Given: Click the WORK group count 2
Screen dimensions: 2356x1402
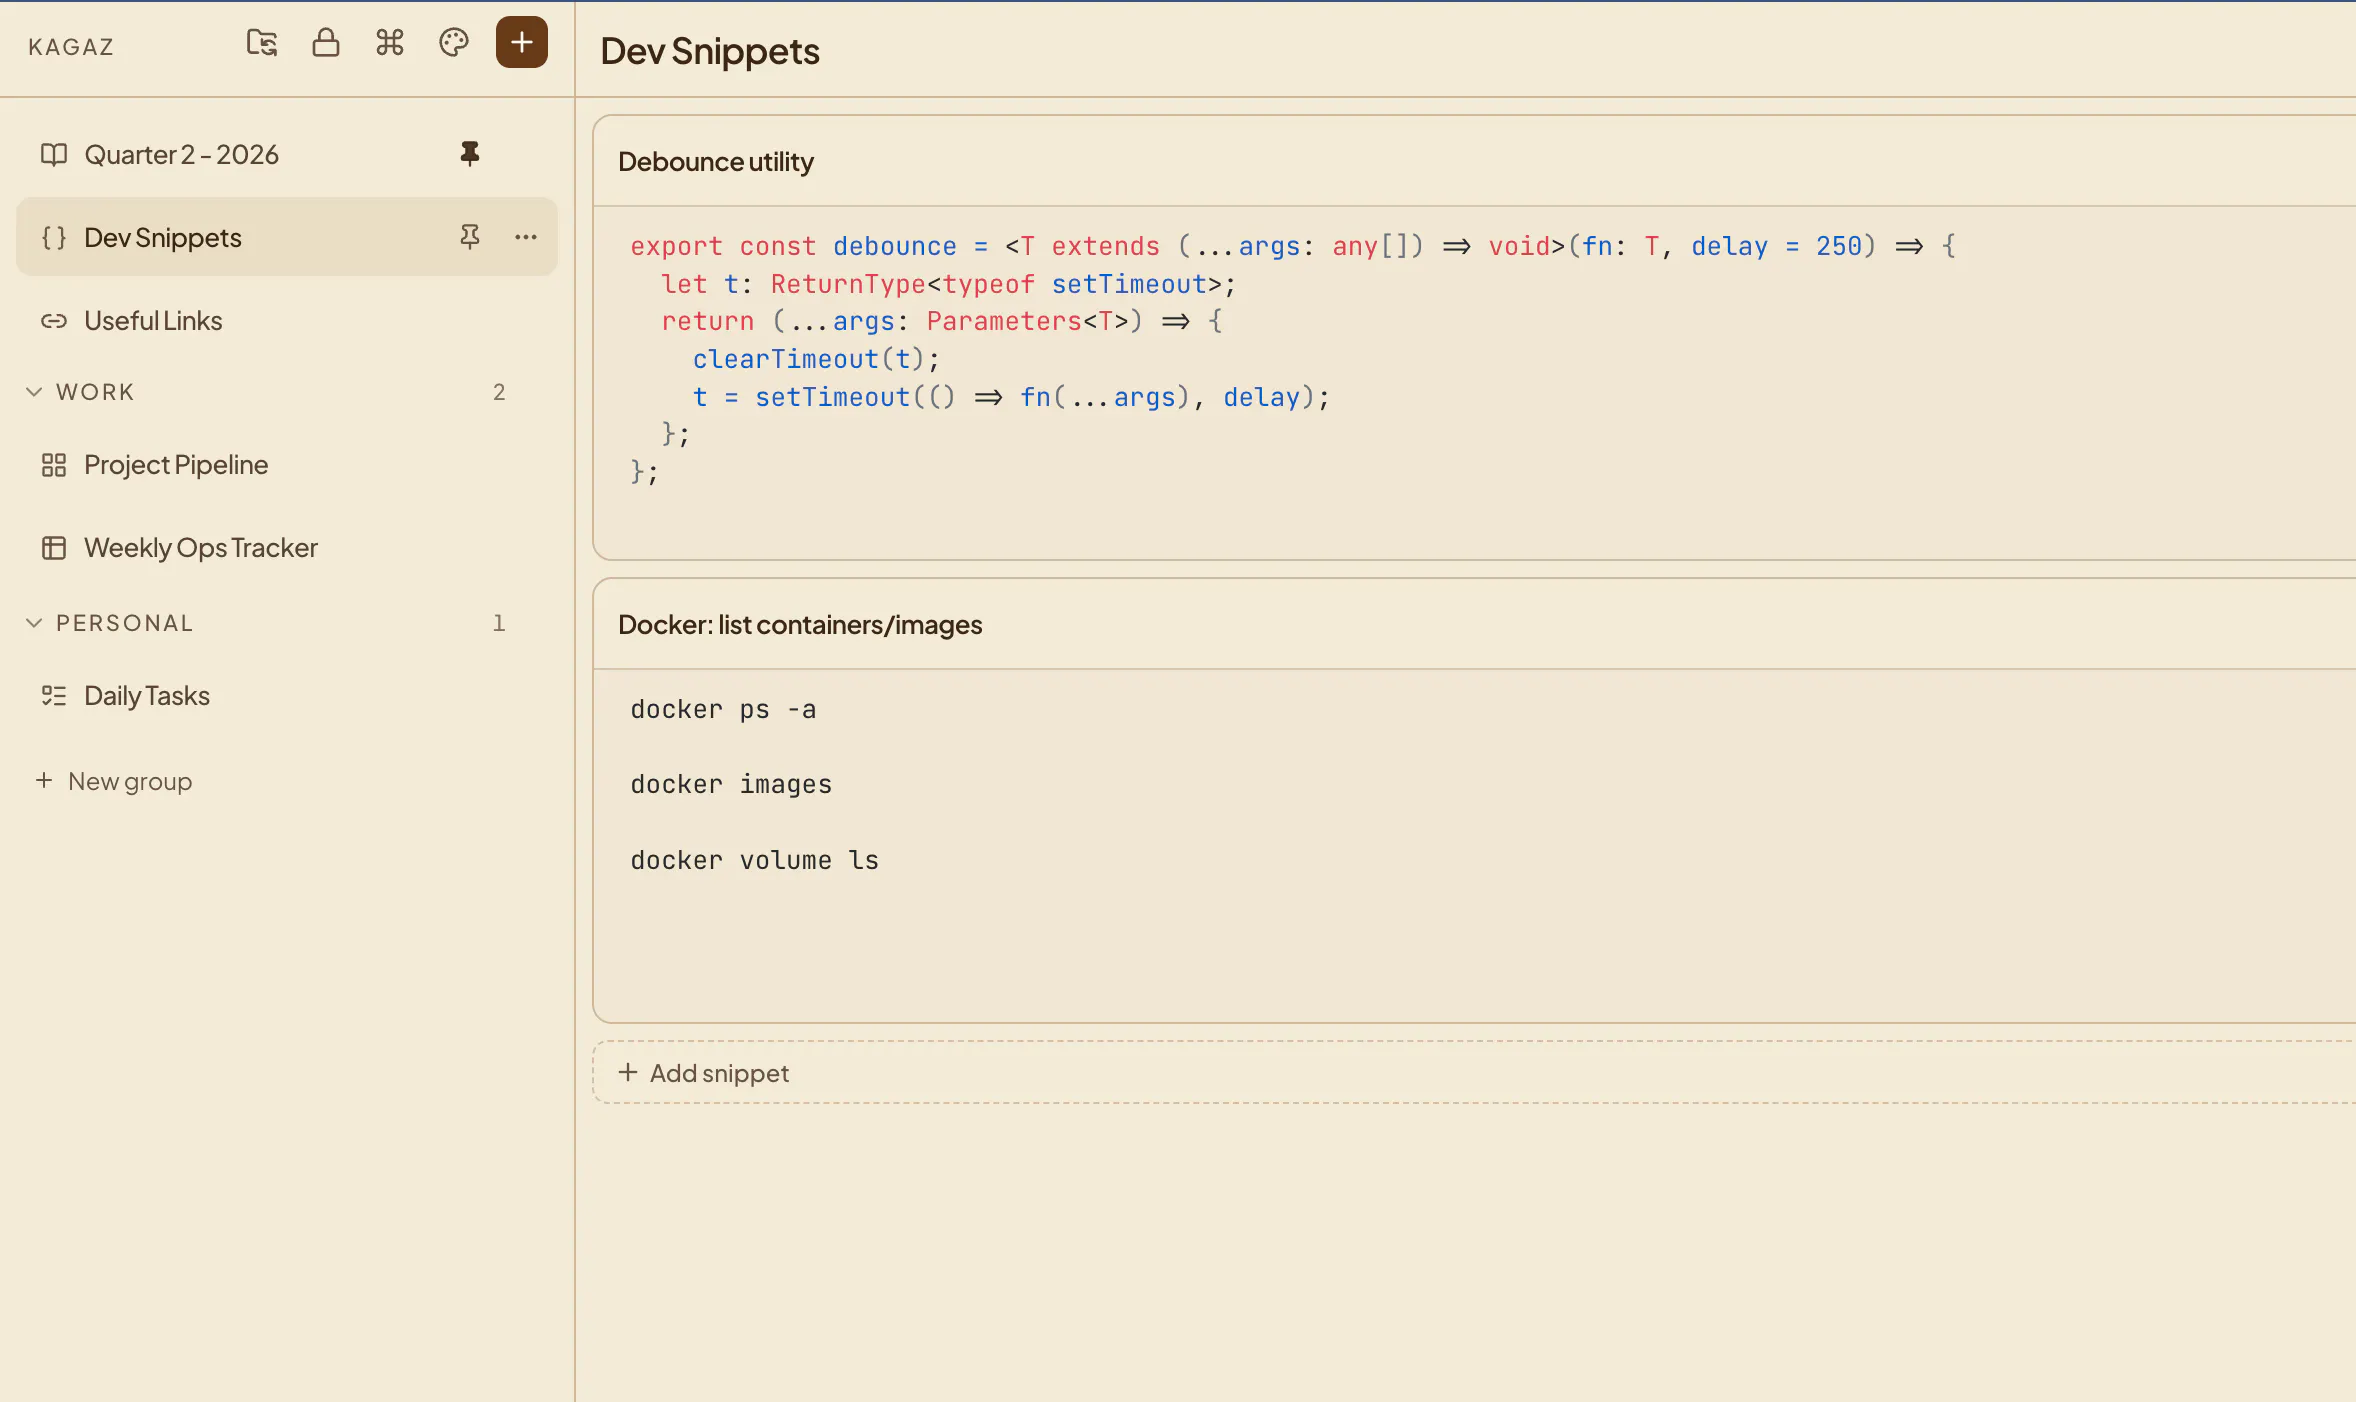Looking at the screenshot, I should [x=499, y=392].
